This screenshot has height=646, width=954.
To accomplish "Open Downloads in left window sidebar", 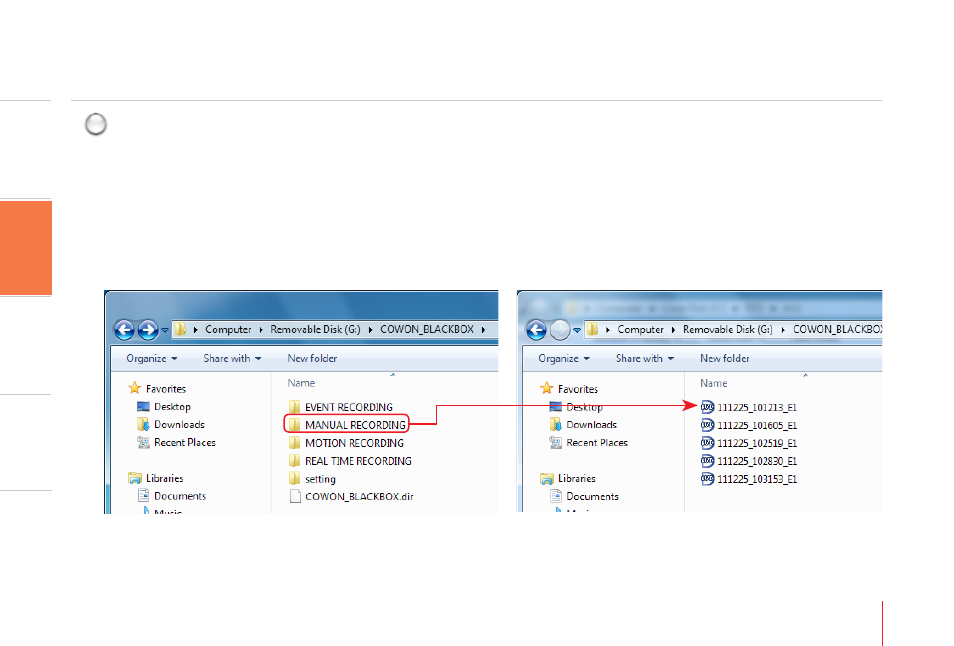I will (x=171, y=425).
